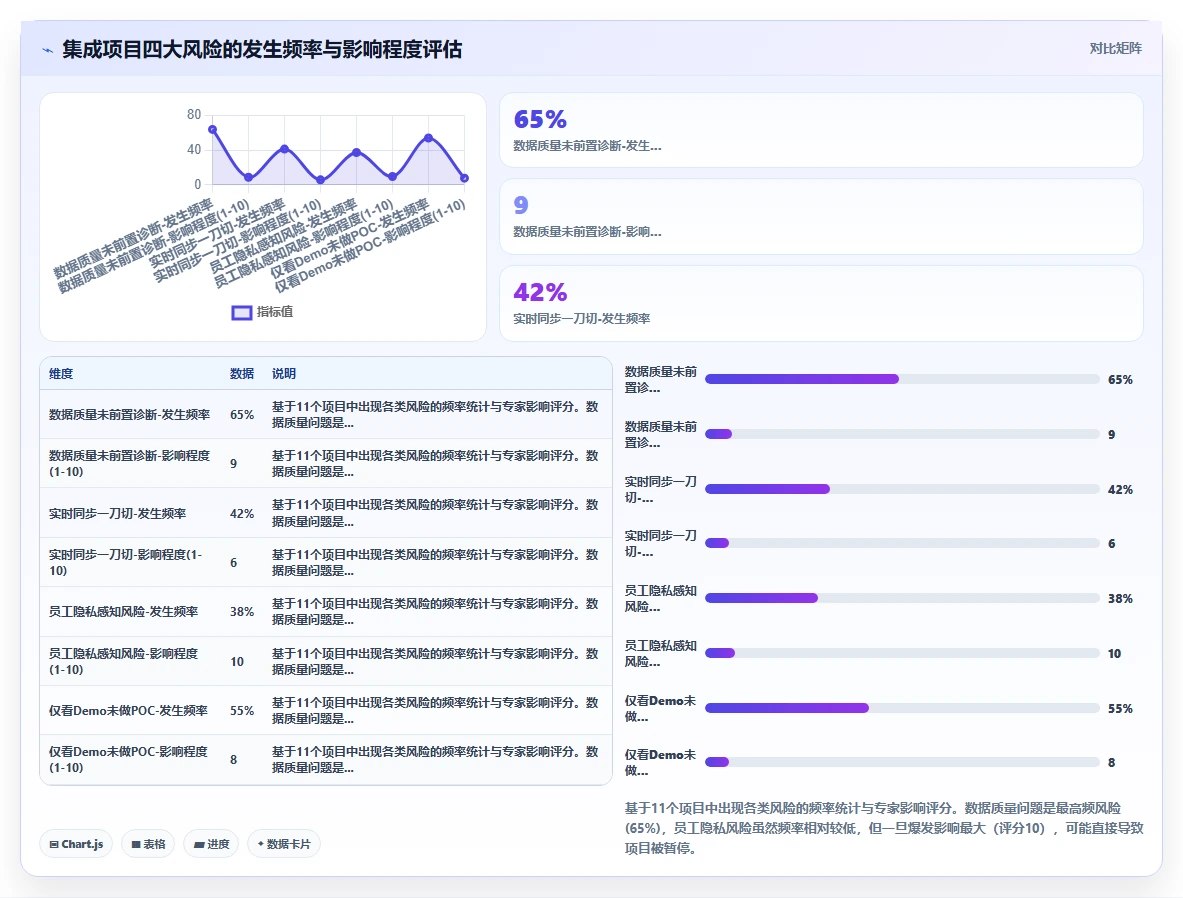1183x898 pixels.
Task: Select table row 员工隐私感知风险-影响程度(1-10)
Action: [325, 661]
